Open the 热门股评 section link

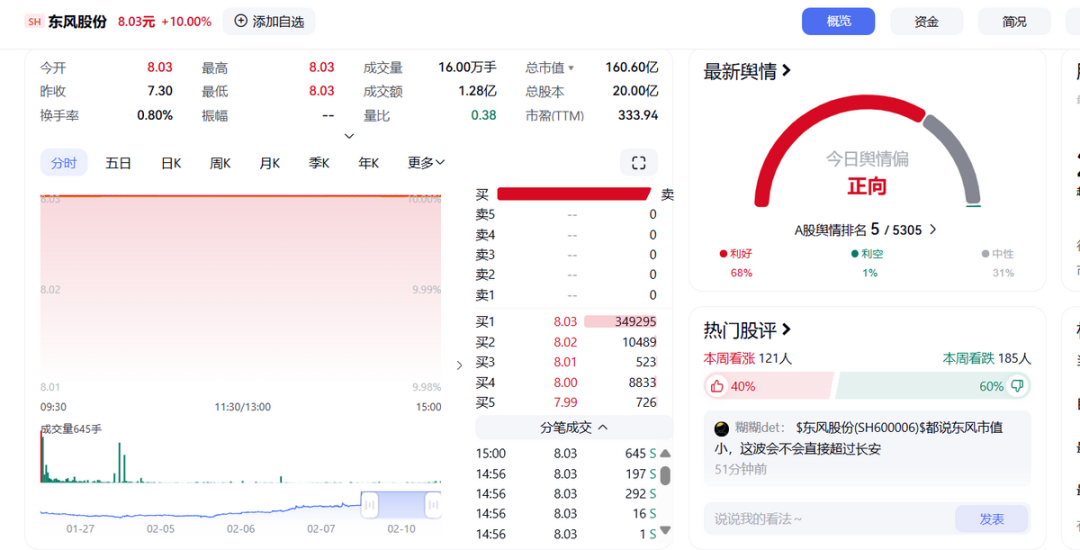747,330
